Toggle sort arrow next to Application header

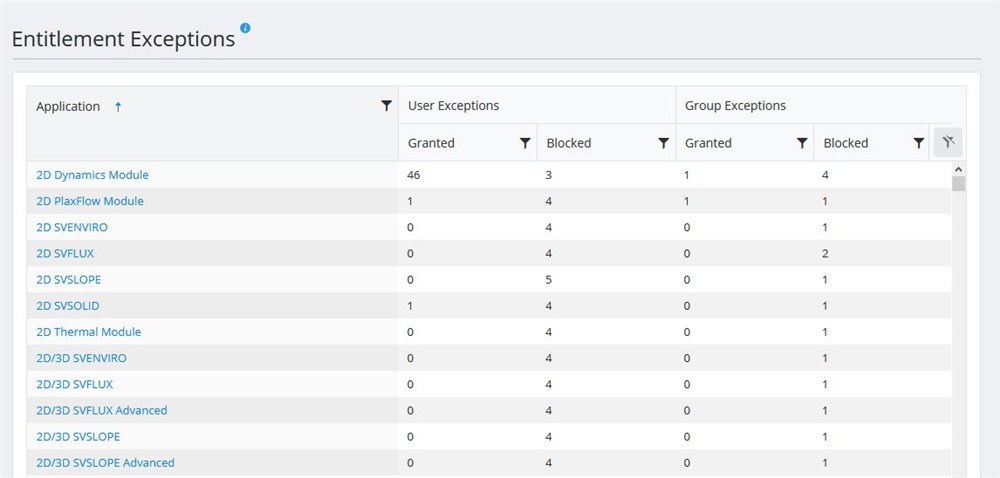pos(118,107)
